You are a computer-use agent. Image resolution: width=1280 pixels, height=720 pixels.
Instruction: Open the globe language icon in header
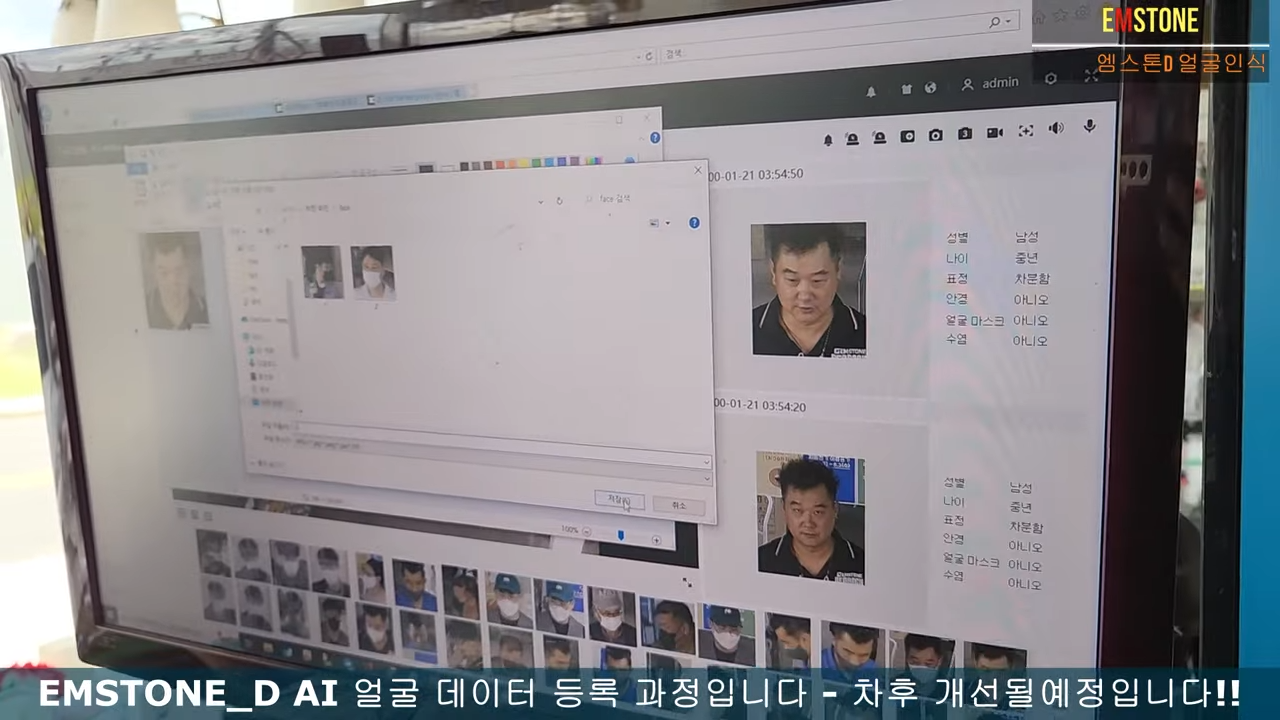[930, 88]
